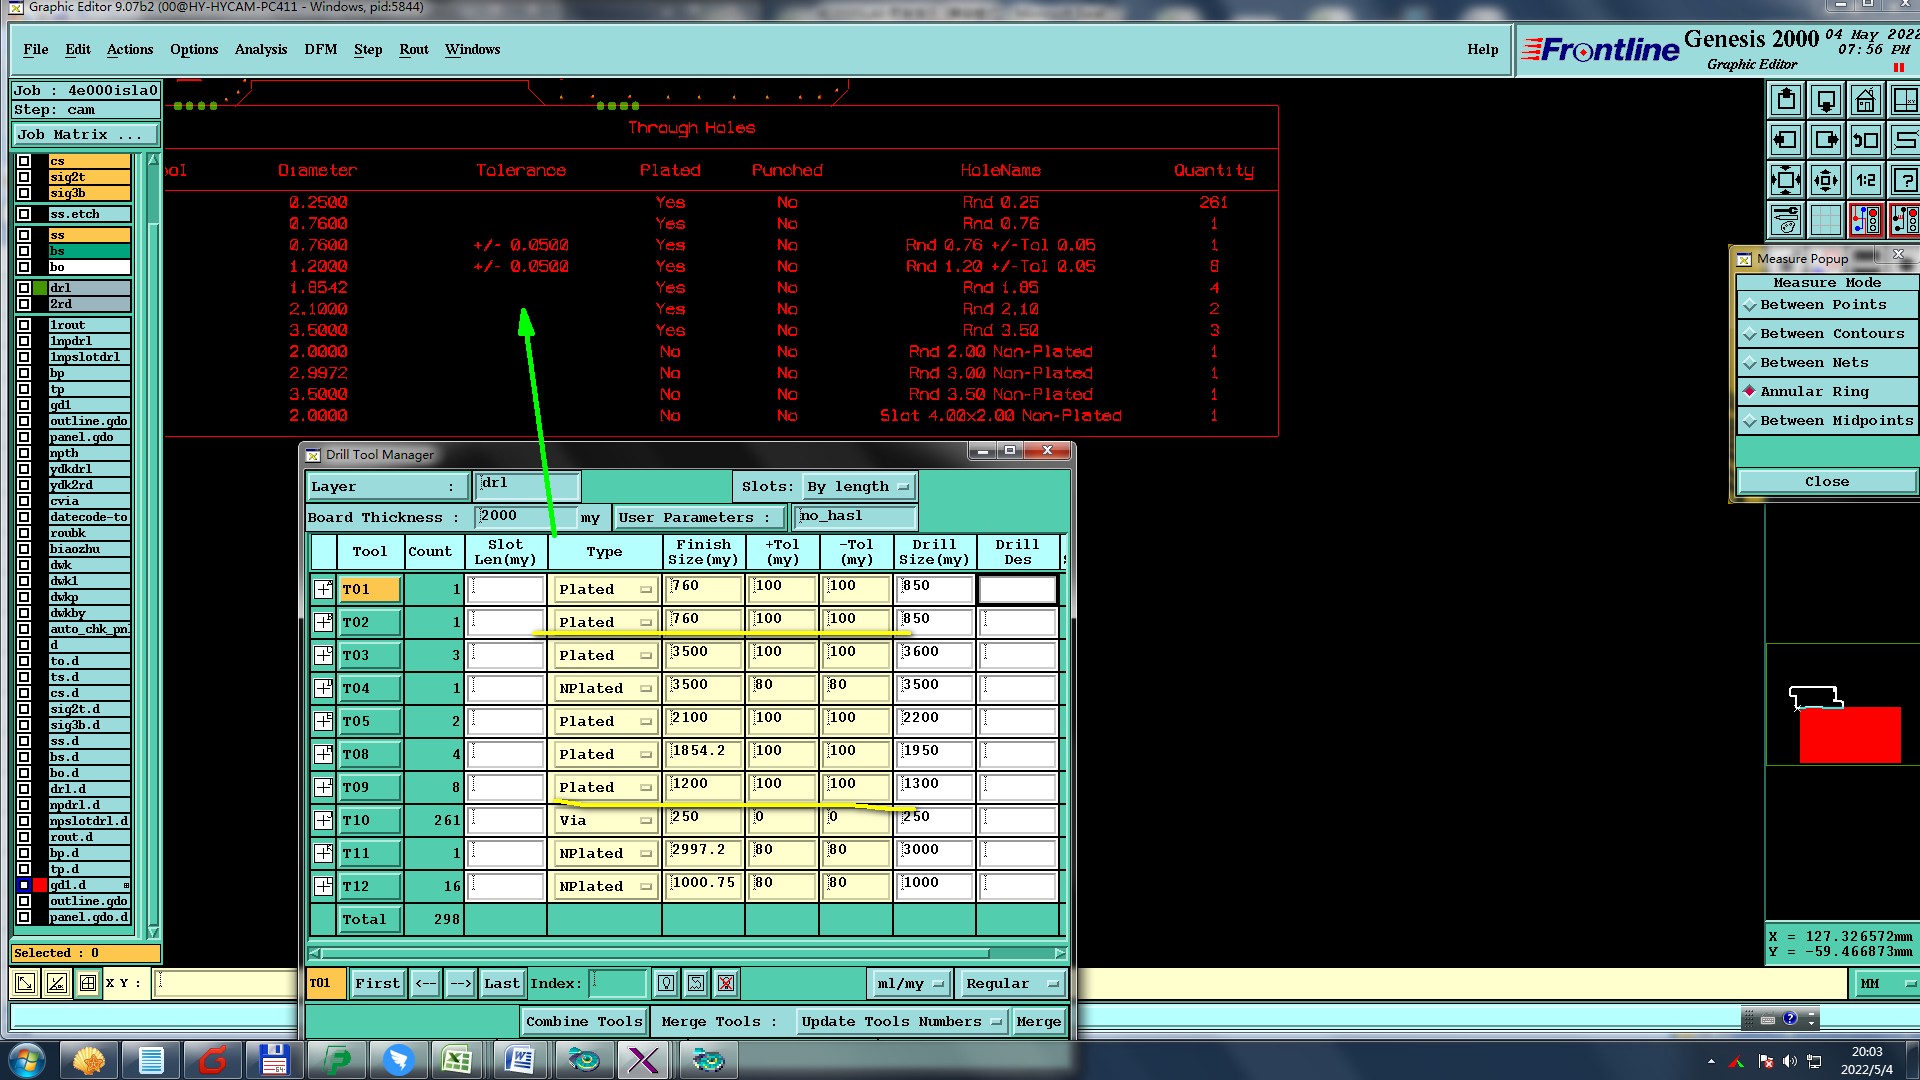The width and height of the screenshot is (1920, 1080).
Task: Click the pan right view icon
Action: [x=1826, y=141]
